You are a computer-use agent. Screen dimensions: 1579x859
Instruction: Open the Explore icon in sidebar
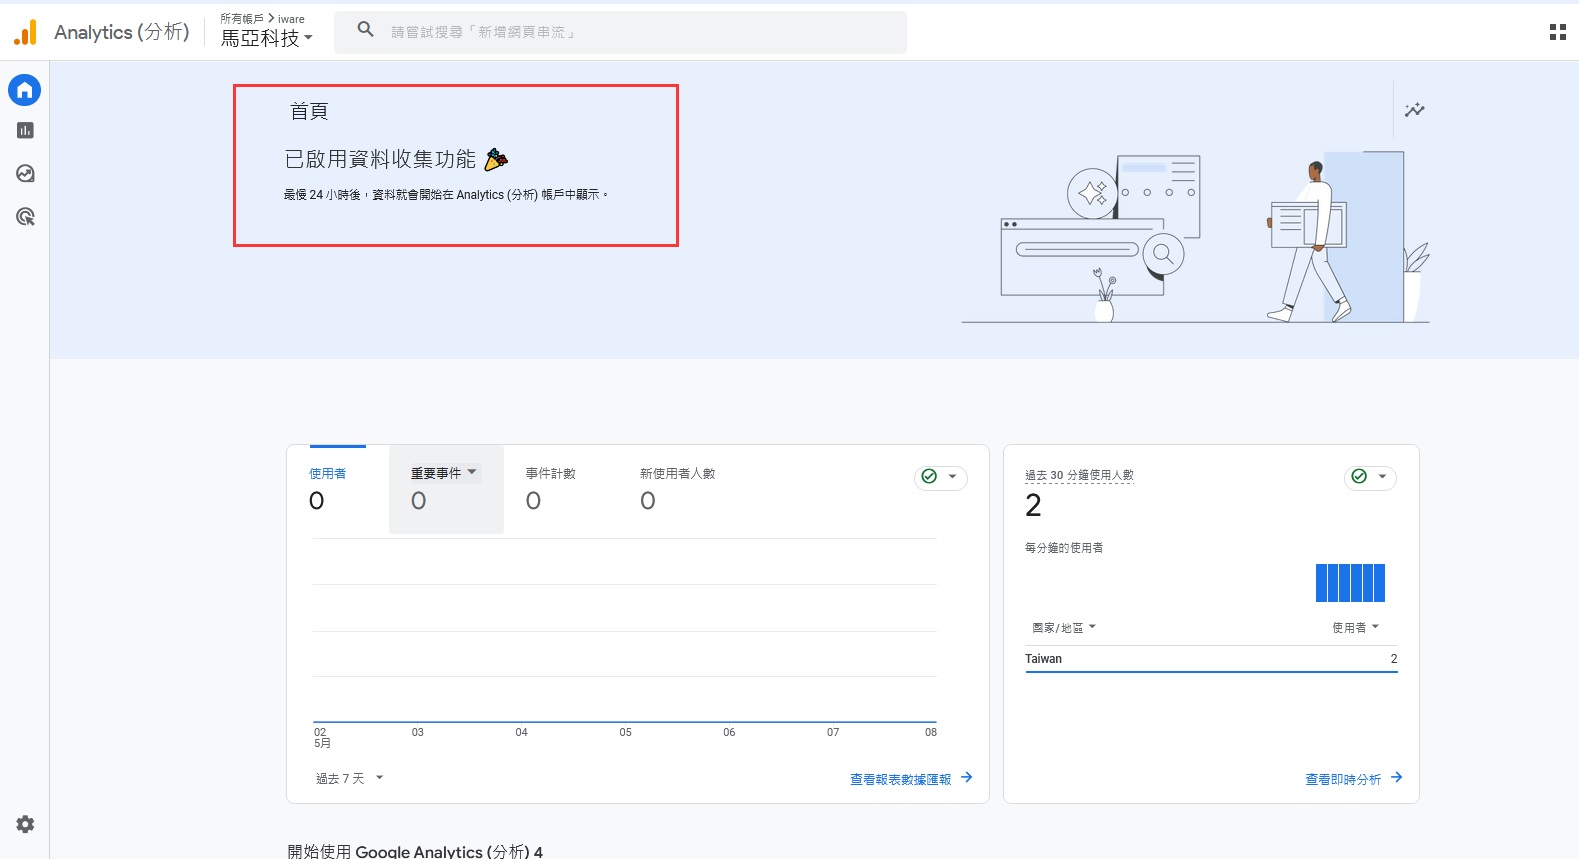click(25, 174)
